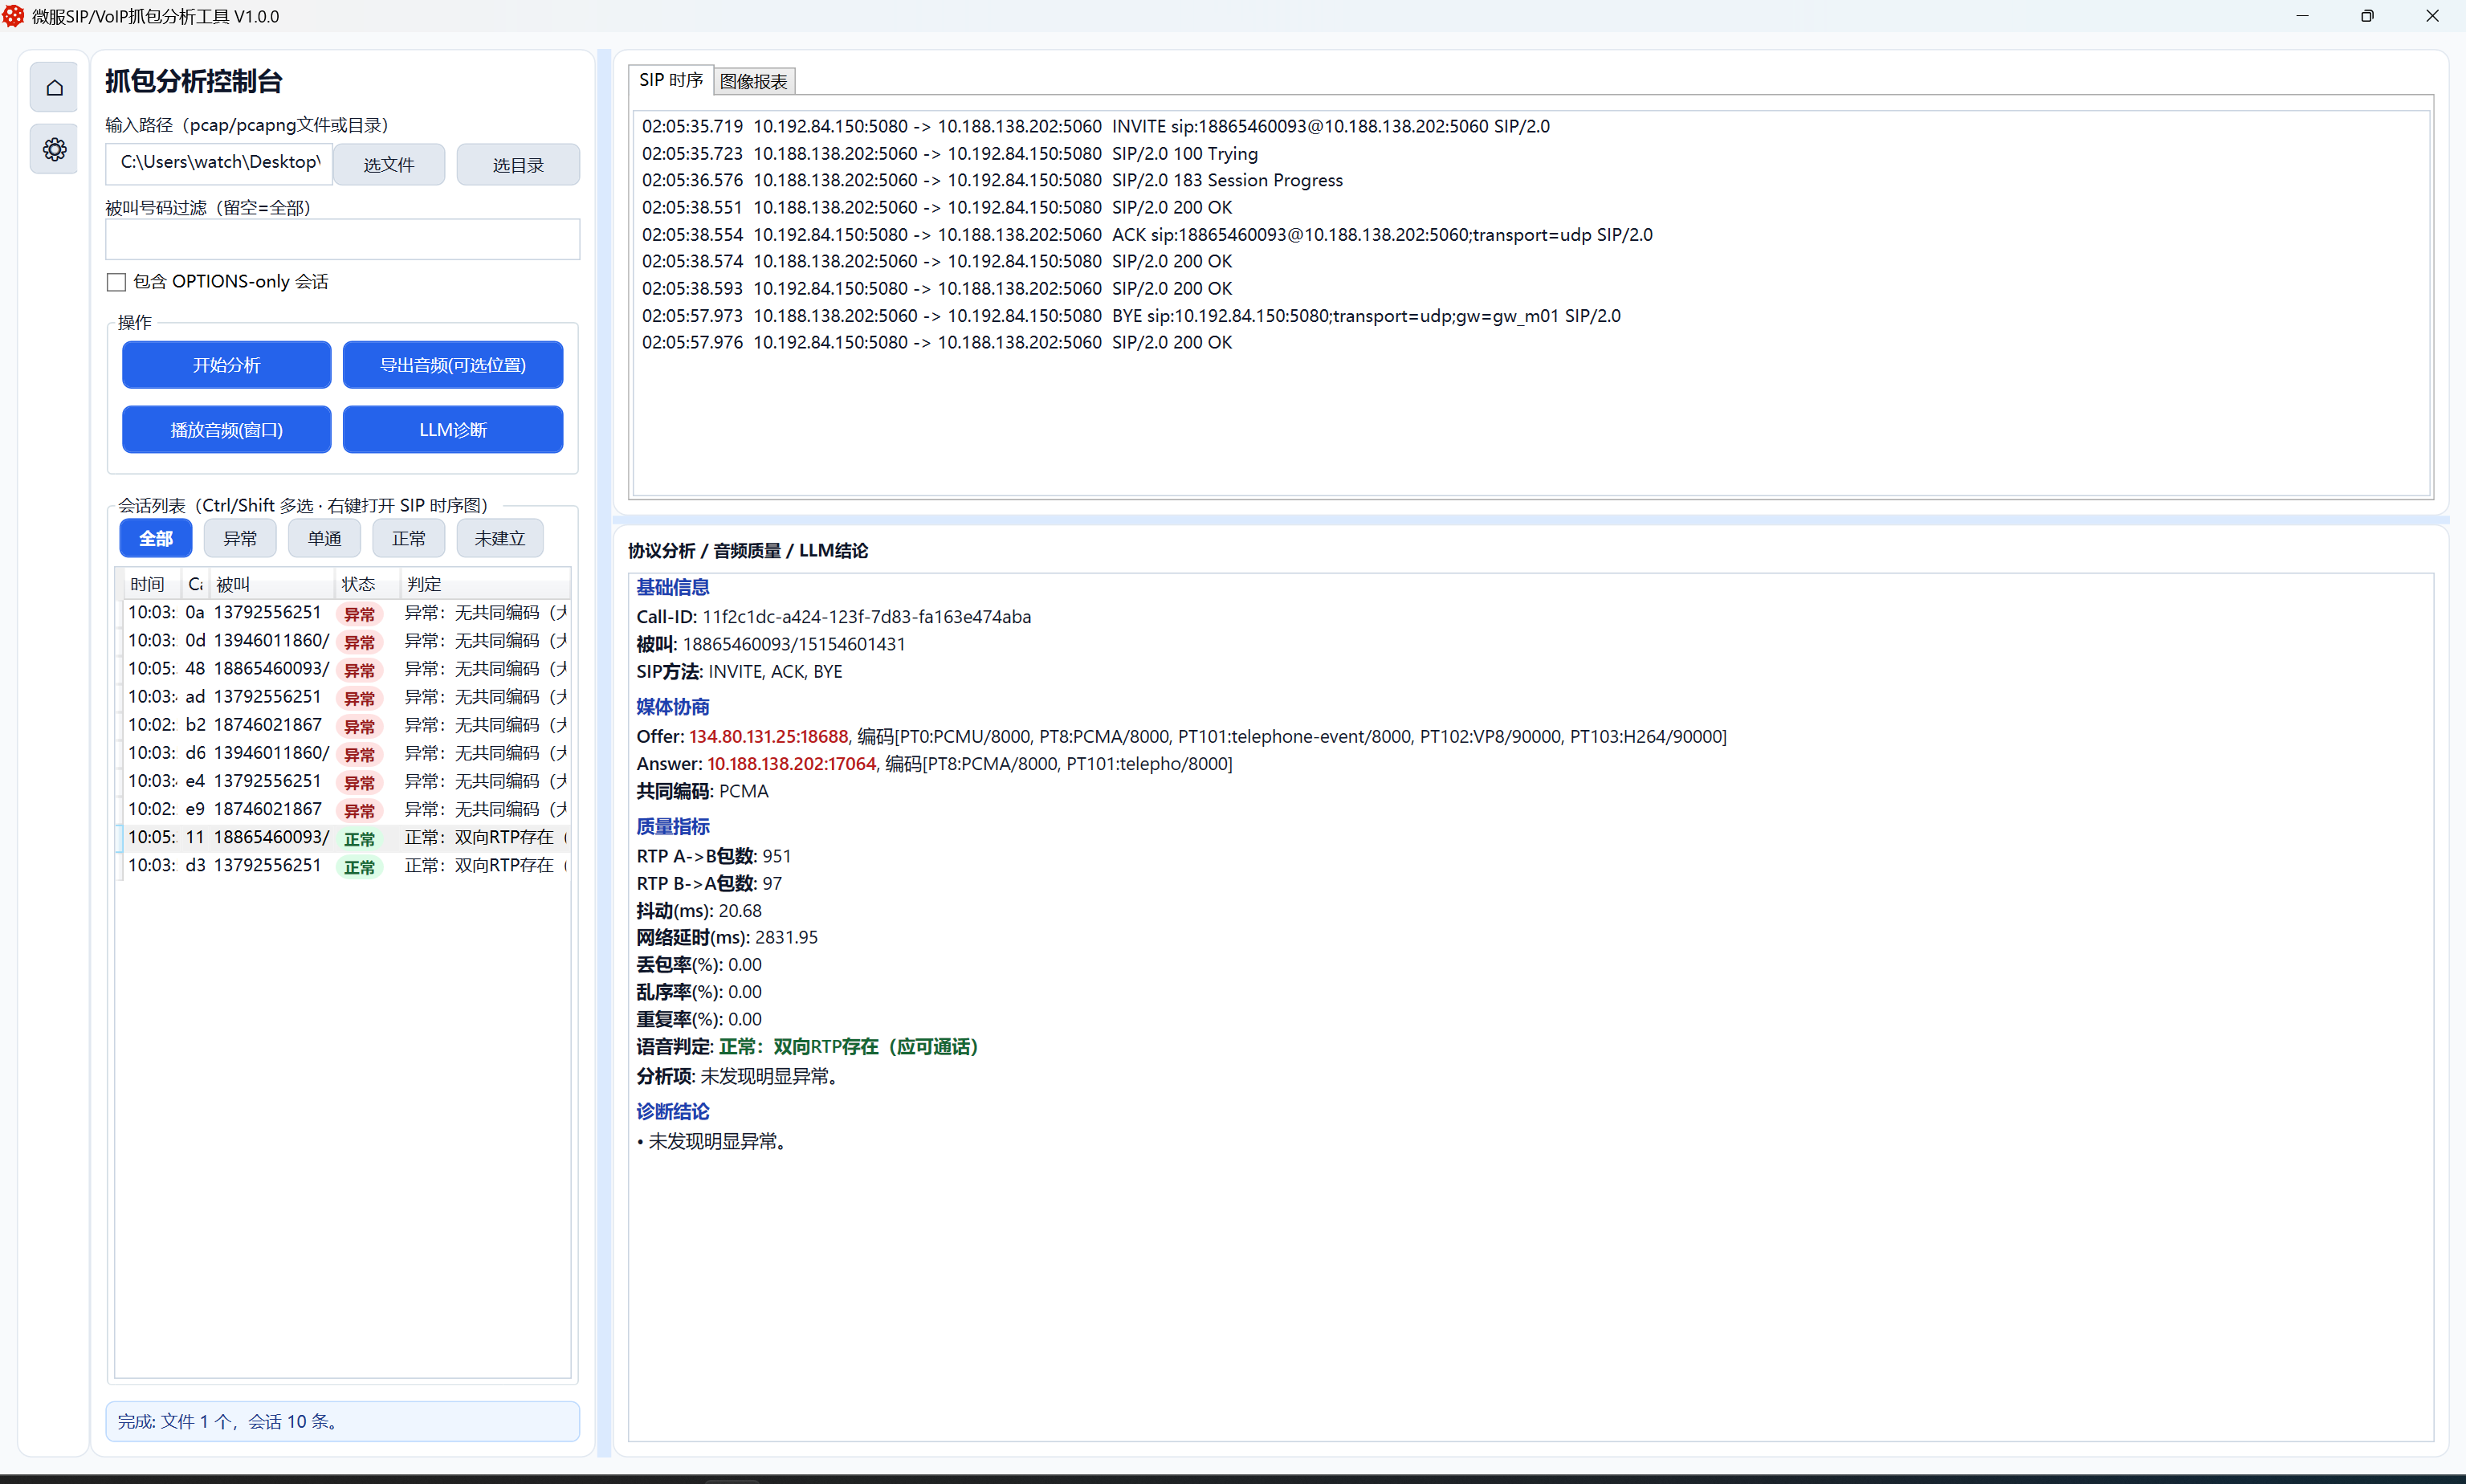The image size is (2466, 1484).
Task: Run LLM诊断 on the session
Action: (452, 430)
